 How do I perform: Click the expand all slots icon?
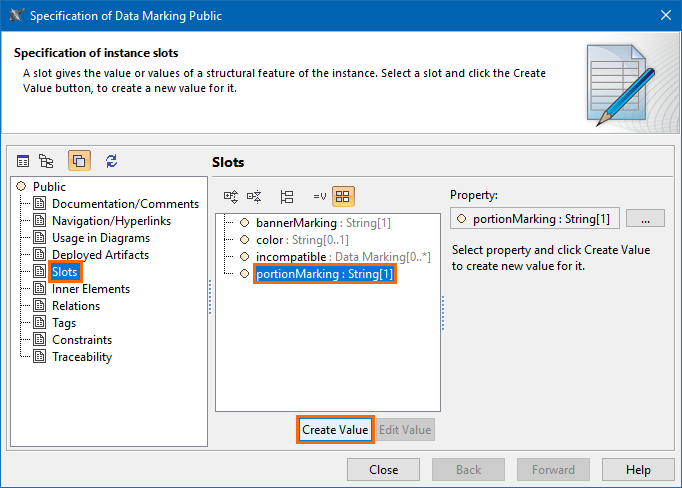pyautogui.click(x=231, y=197)
